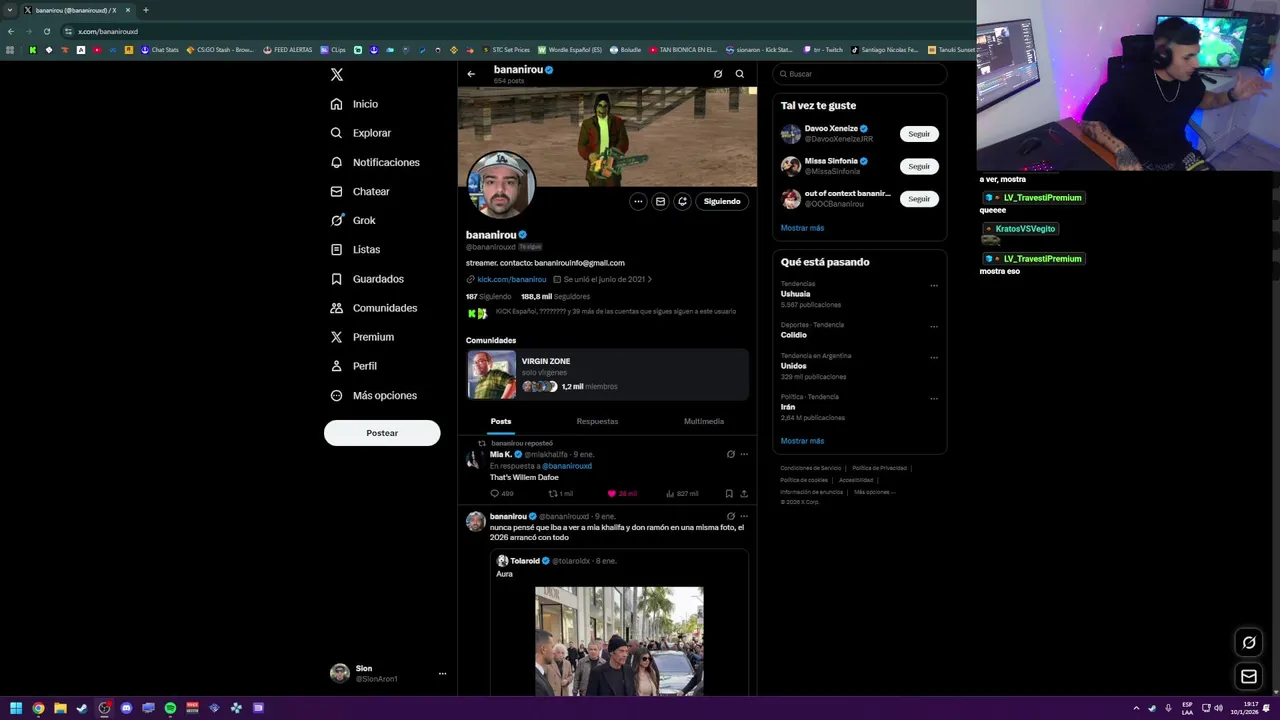Open options for Colidio trend

[x=934, y=326]
